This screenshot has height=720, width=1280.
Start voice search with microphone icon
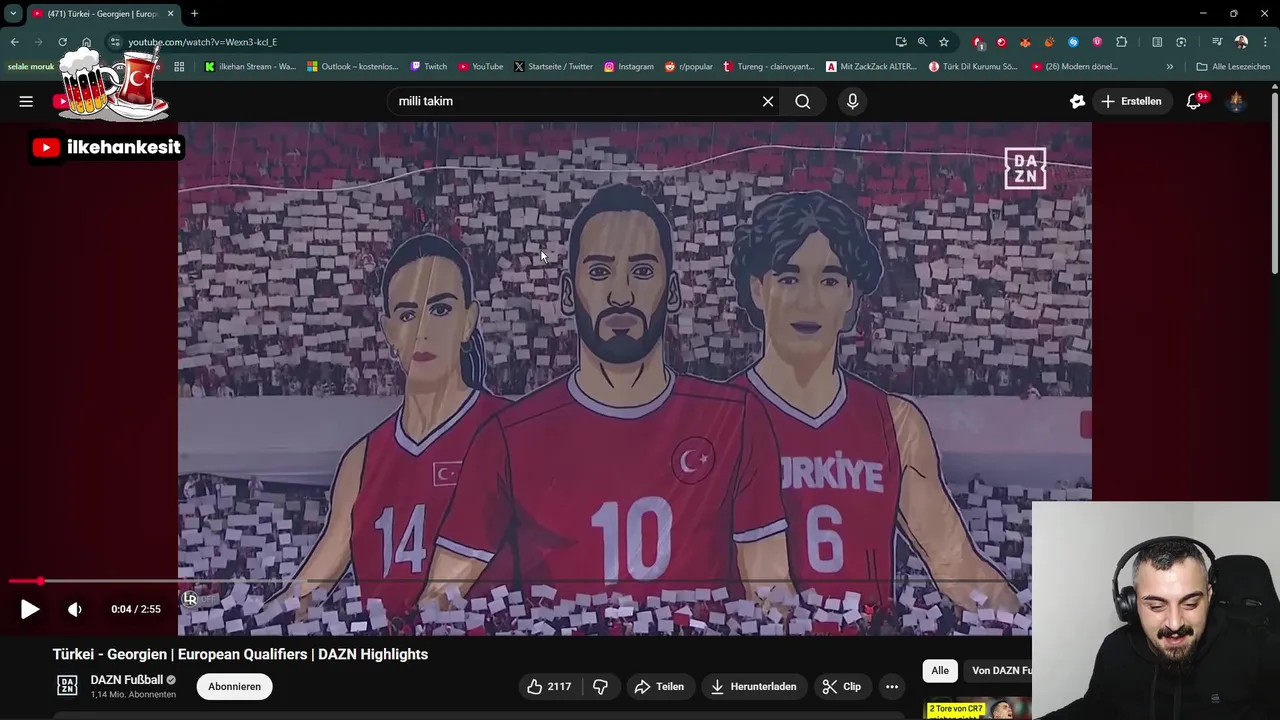(852, 101)
